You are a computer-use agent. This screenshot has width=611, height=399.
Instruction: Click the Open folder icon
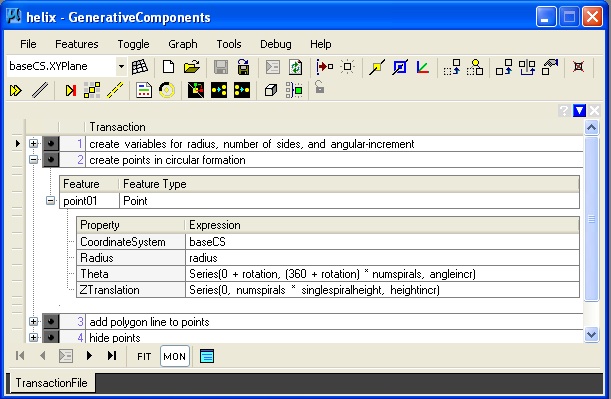coord(191,67)
